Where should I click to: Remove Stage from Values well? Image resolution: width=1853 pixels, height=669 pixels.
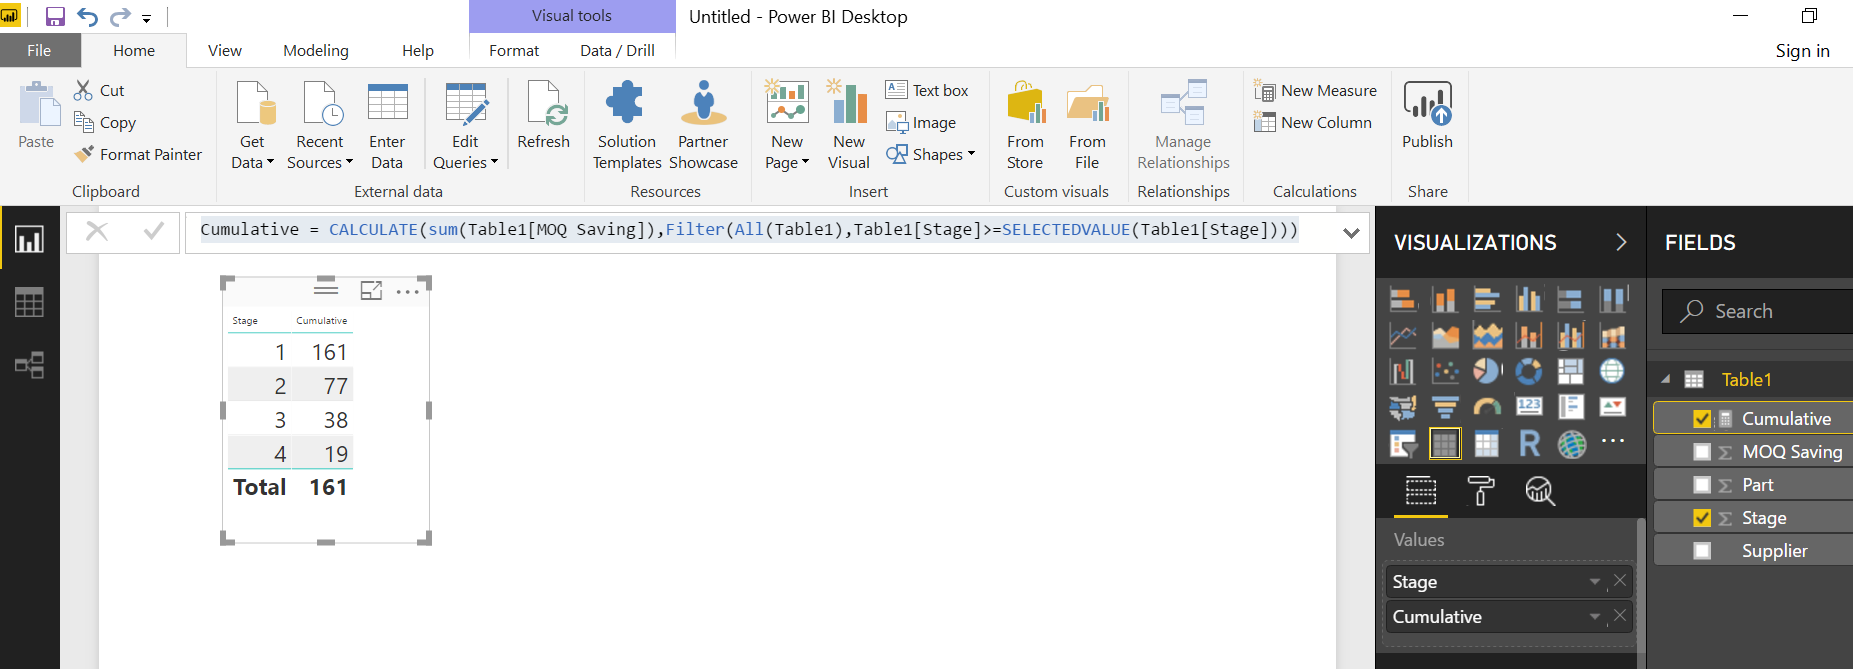[x=1620, y=580]
